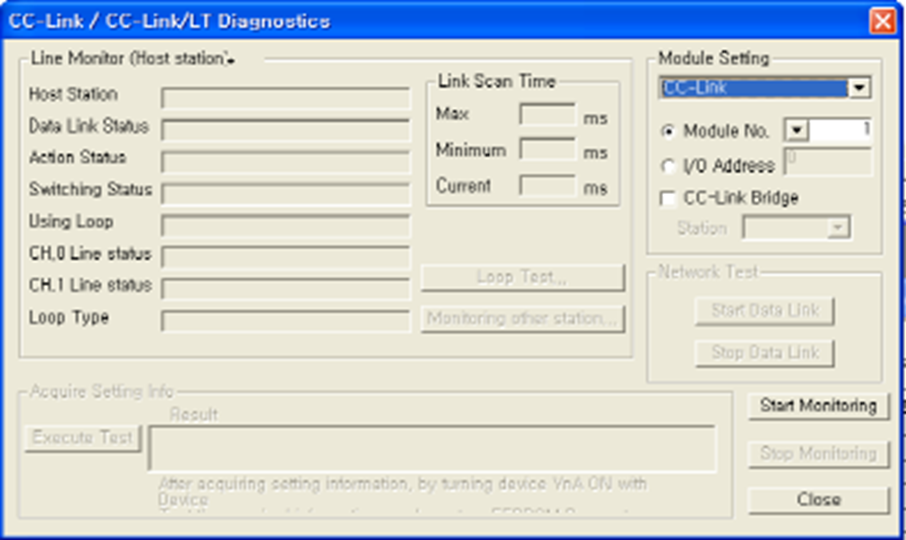Viewport: 906px width, 540px height.
Task: Click the Data Link Status field
Action: tap(286, 130)
